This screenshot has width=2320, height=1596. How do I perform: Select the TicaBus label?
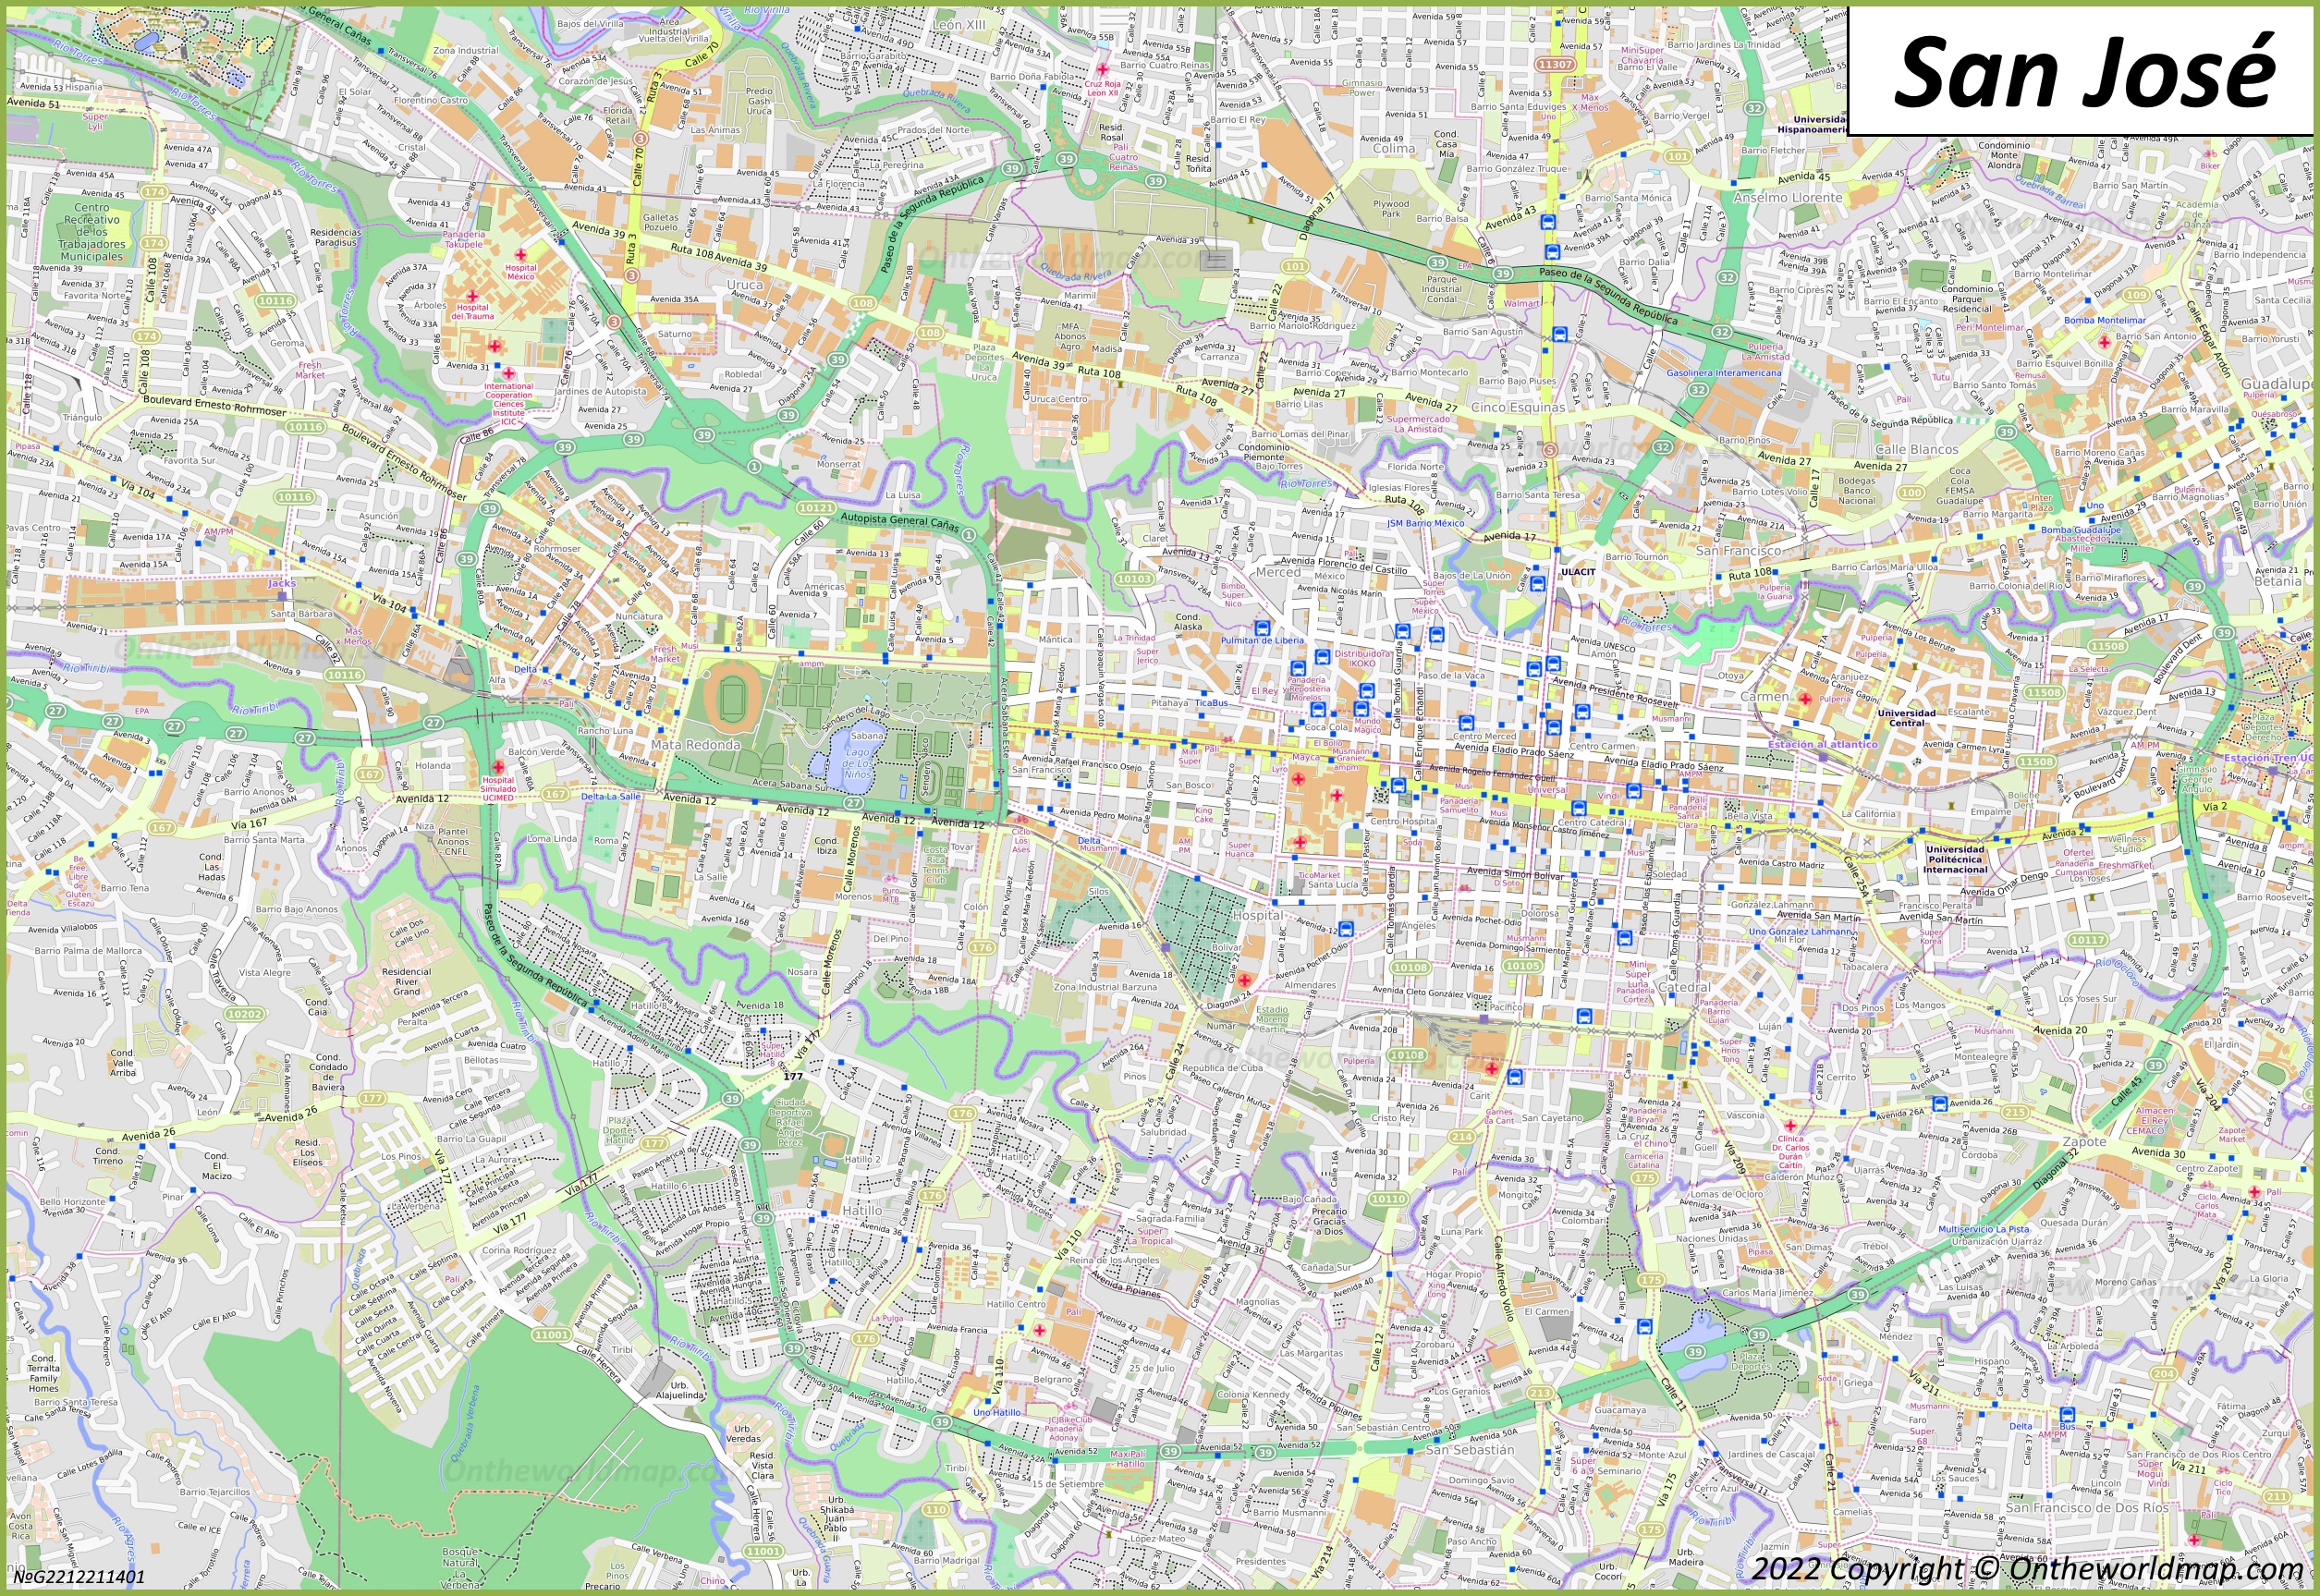[1211, 703]
